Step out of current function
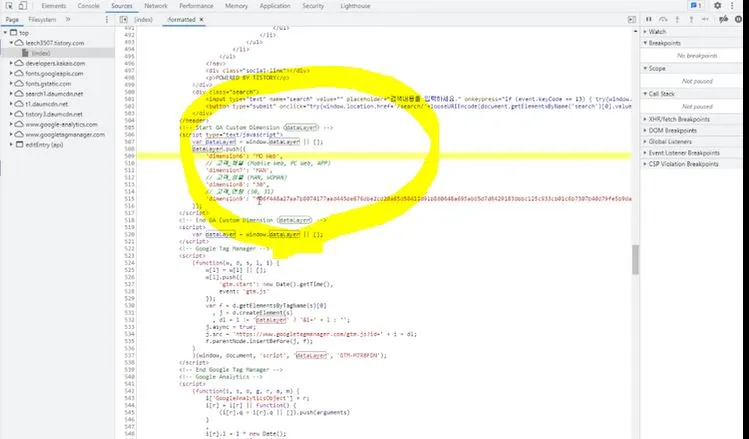 pos(691,20)
